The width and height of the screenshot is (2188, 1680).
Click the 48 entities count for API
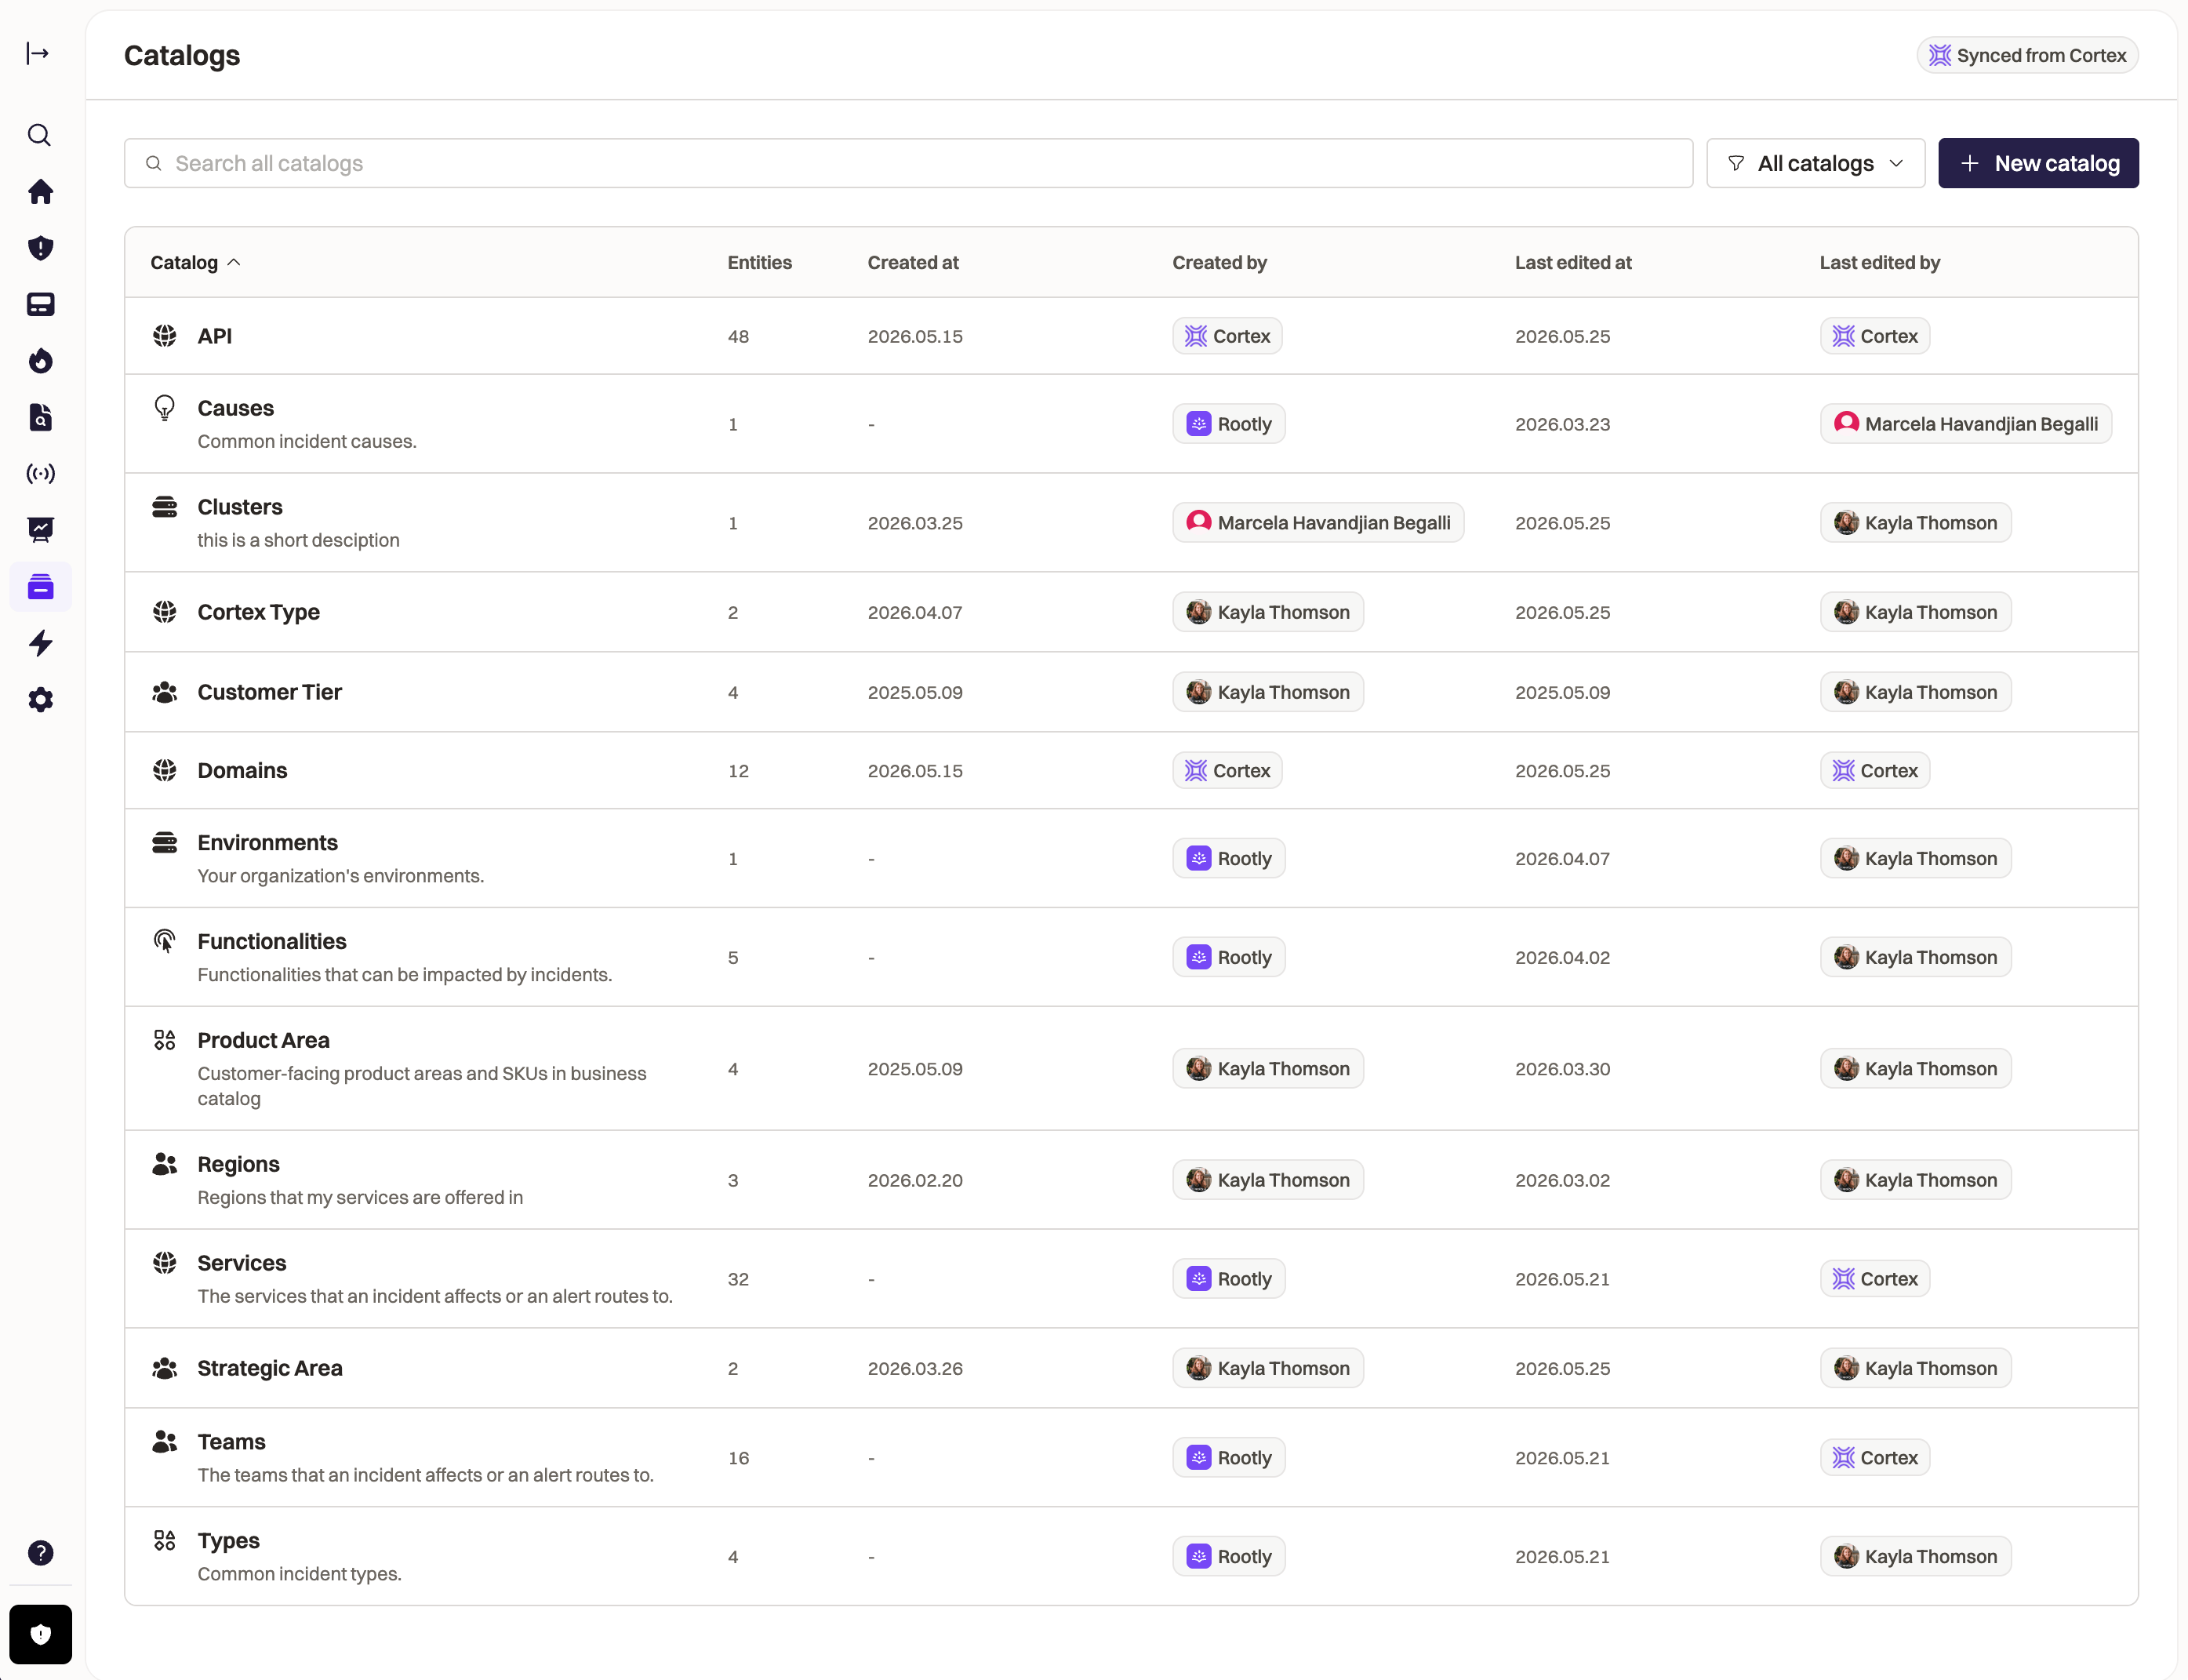tap(738, 336)
